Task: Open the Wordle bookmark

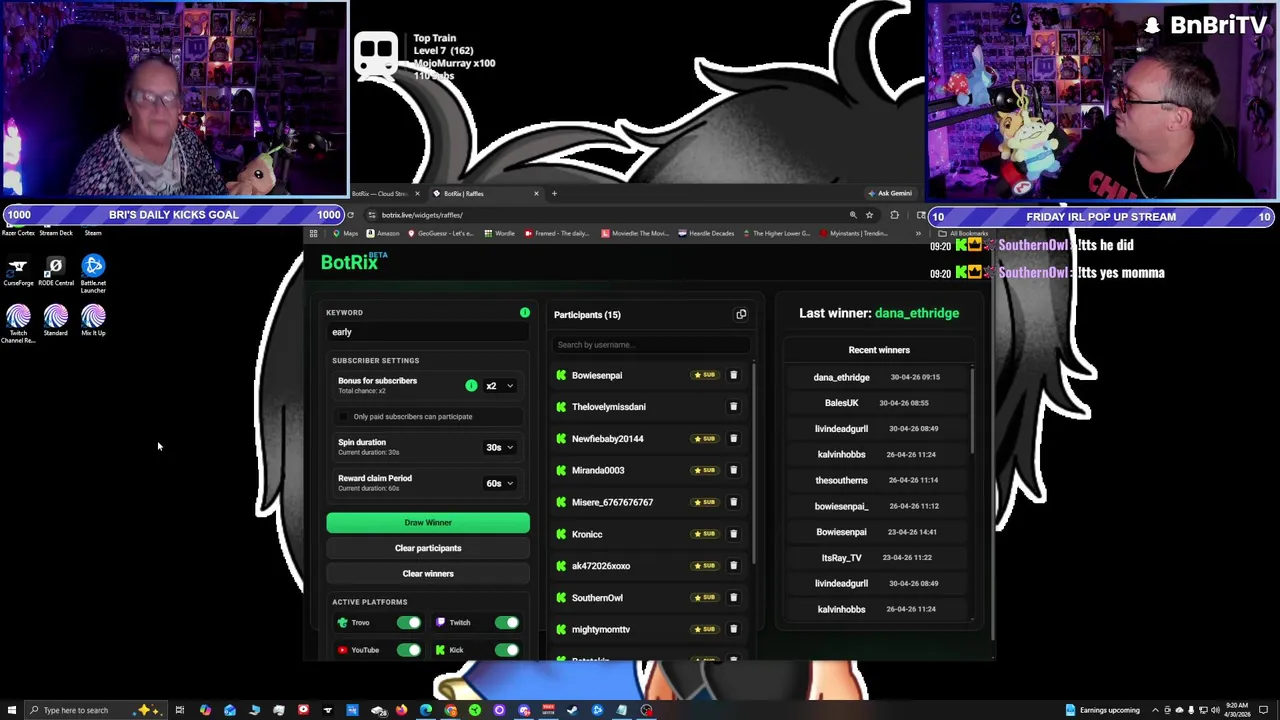Action: (499, 234)
